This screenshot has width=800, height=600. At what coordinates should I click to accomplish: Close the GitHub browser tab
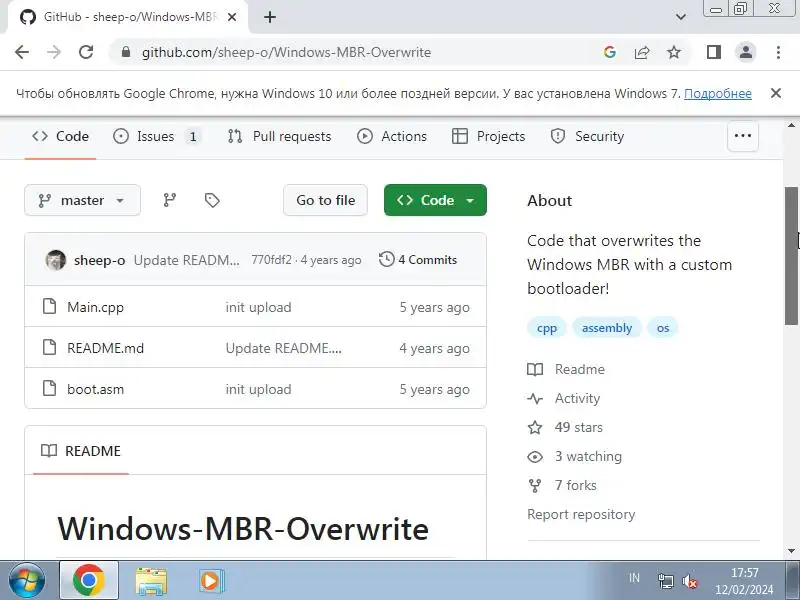click(232, 17)
